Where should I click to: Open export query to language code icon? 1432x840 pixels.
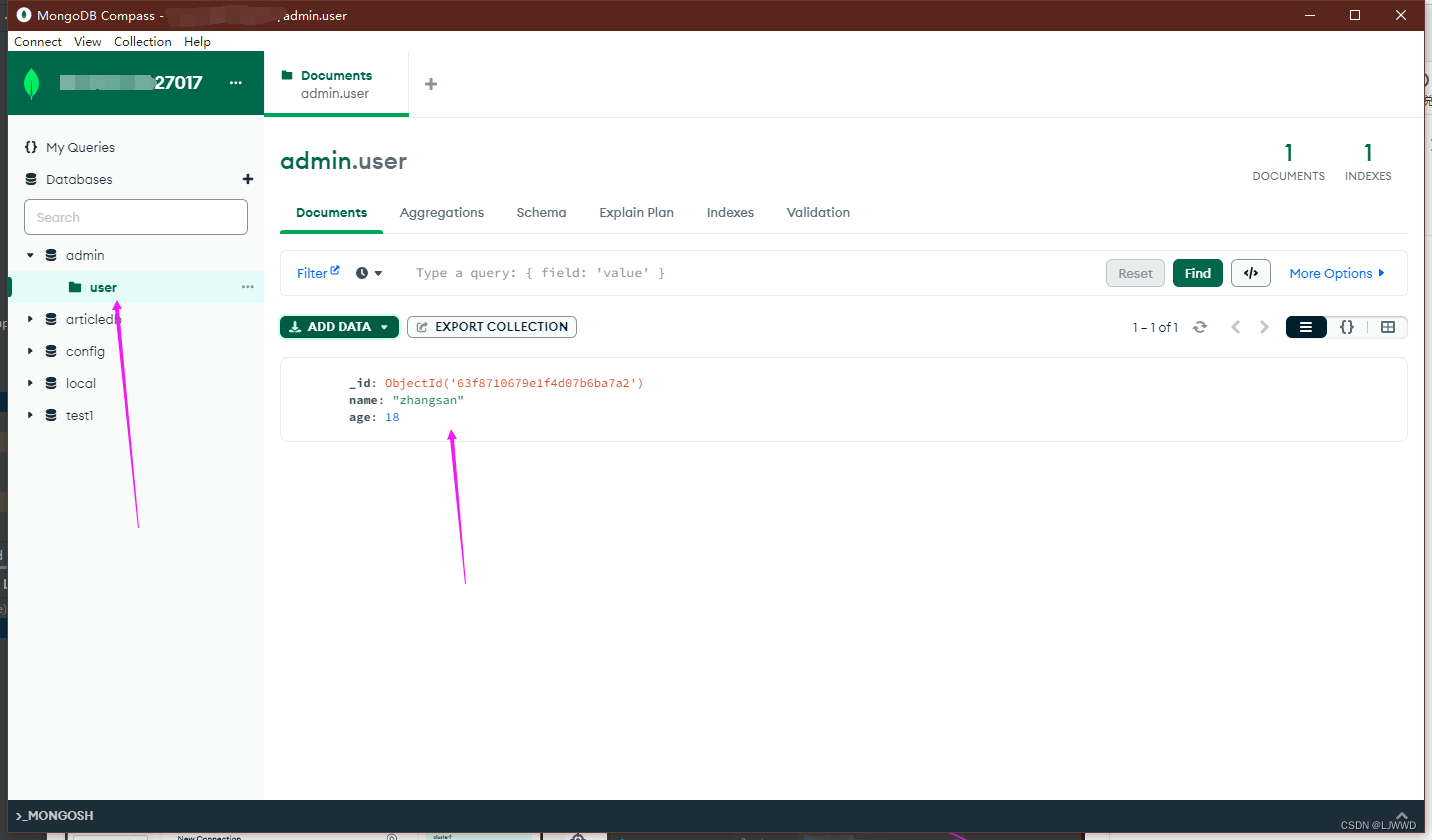click(x=1250, y=273)
